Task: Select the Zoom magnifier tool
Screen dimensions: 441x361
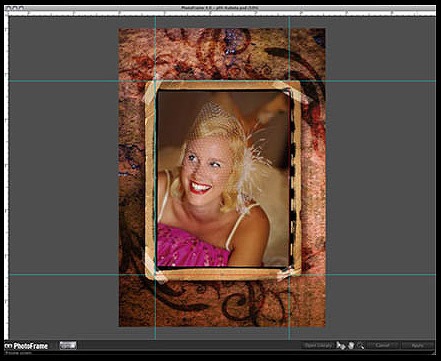Action: pyautogui.click(x=360, y=345)
